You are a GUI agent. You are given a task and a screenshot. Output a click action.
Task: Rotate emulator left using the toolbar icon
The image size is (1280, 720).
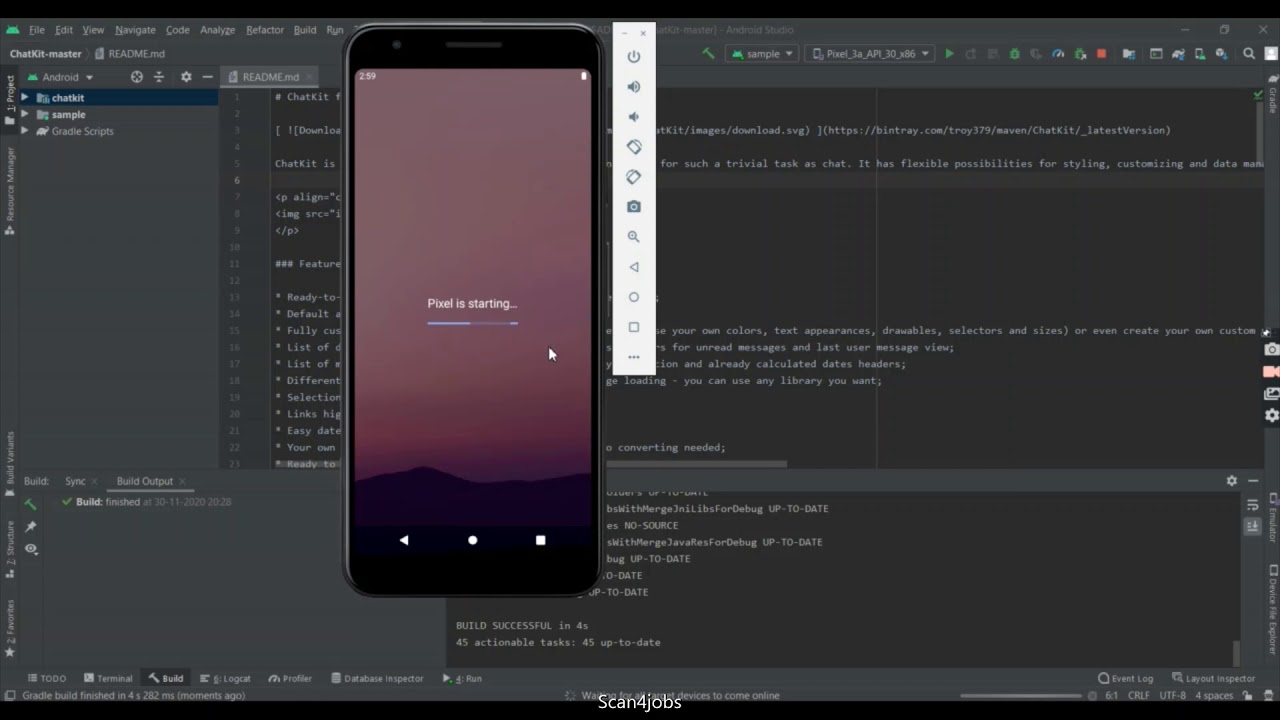[x=633, y=147]
